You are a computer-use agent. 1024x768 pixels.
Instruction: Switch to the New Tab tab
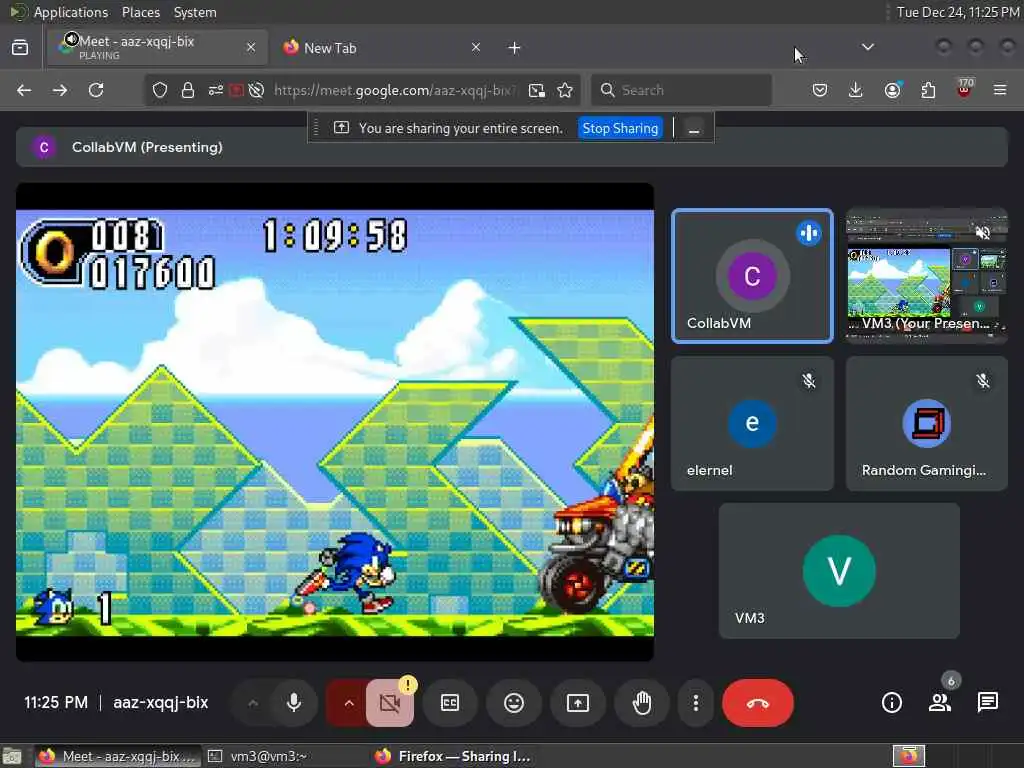coord(382,48)
